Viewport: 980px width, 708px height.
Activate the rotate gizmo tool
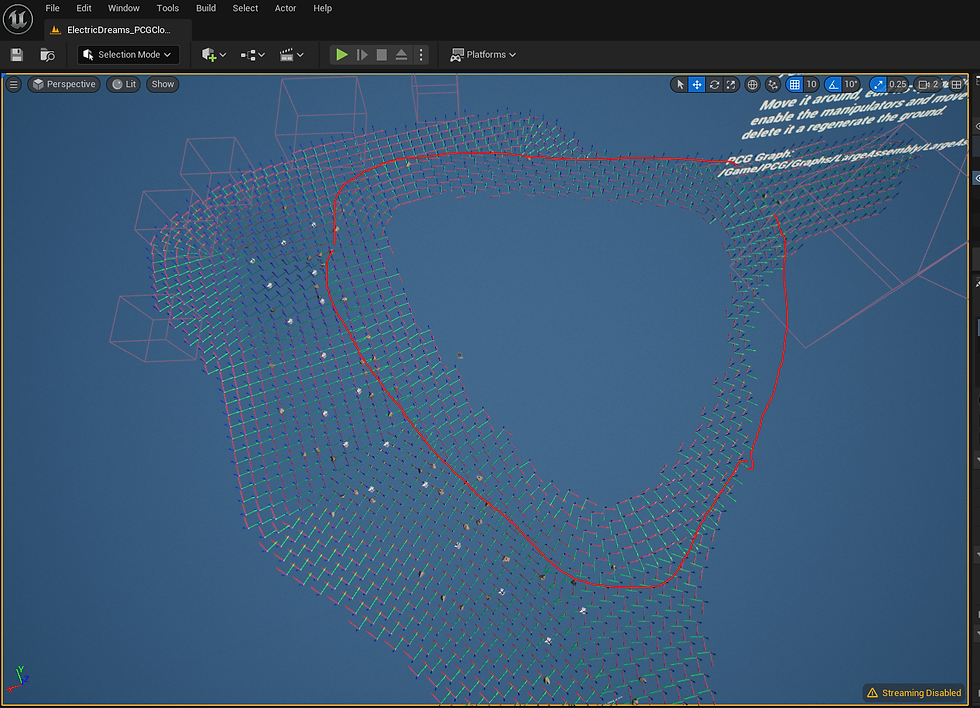click(714, 84)
